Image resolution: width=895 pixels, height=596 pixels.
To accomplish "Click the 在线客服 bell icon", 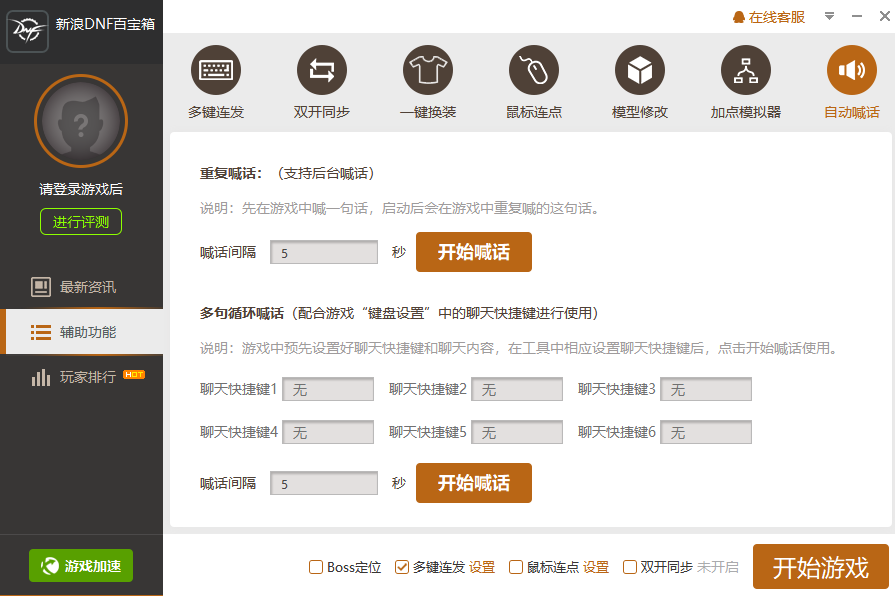I will tap(737, 17).
